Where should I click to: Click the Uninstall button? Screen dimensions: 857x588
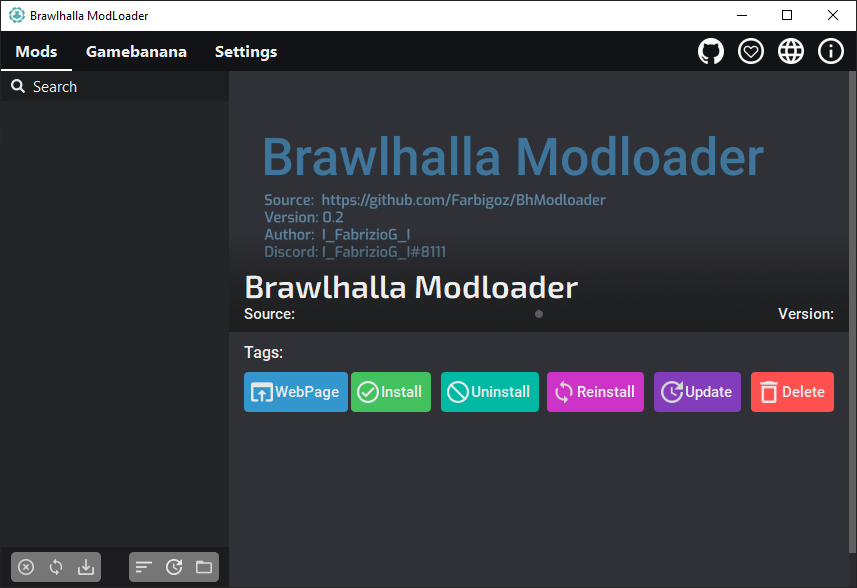point(490,392)
